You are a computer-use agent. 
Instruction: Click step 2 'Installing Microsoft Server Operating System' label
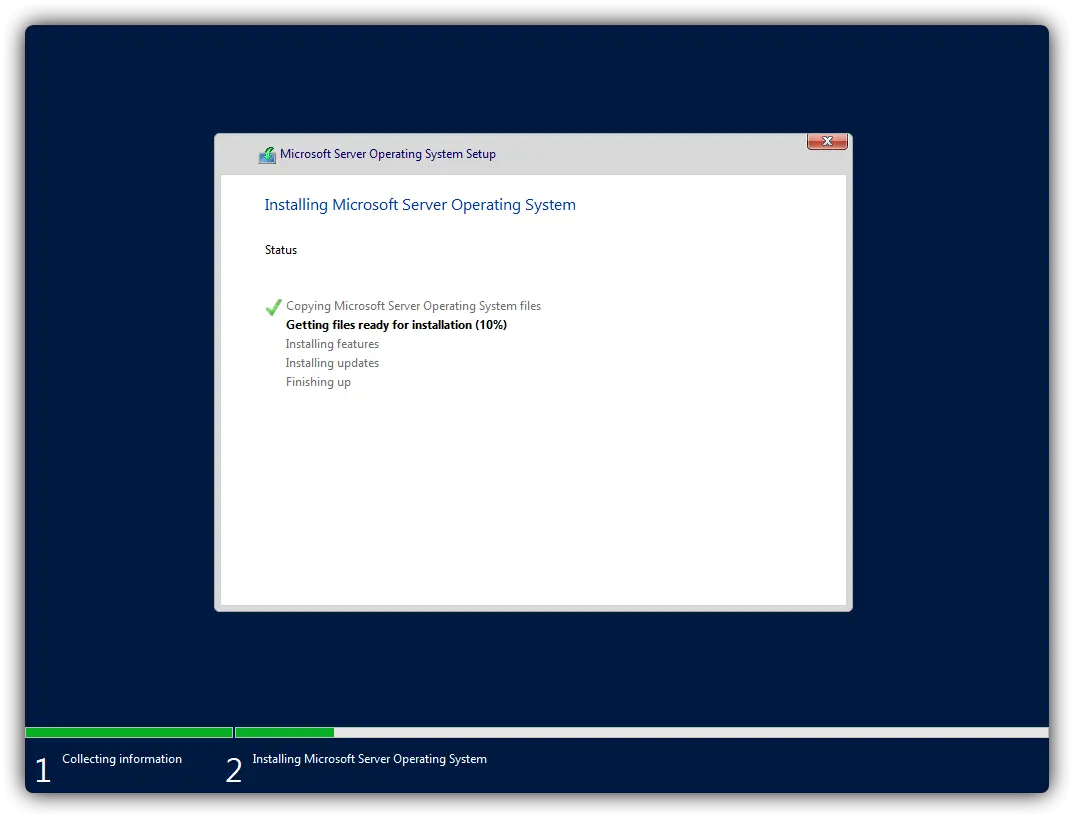click(x=369, y=759)
